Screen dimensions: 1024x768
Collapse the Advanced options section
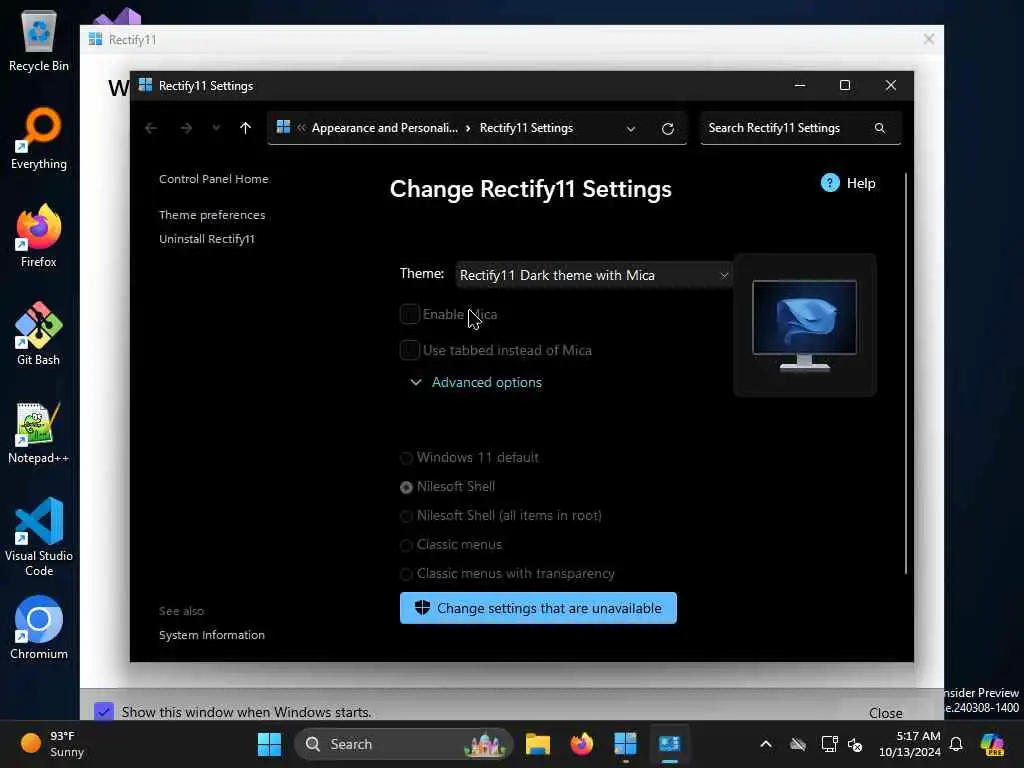coord(476,382)
